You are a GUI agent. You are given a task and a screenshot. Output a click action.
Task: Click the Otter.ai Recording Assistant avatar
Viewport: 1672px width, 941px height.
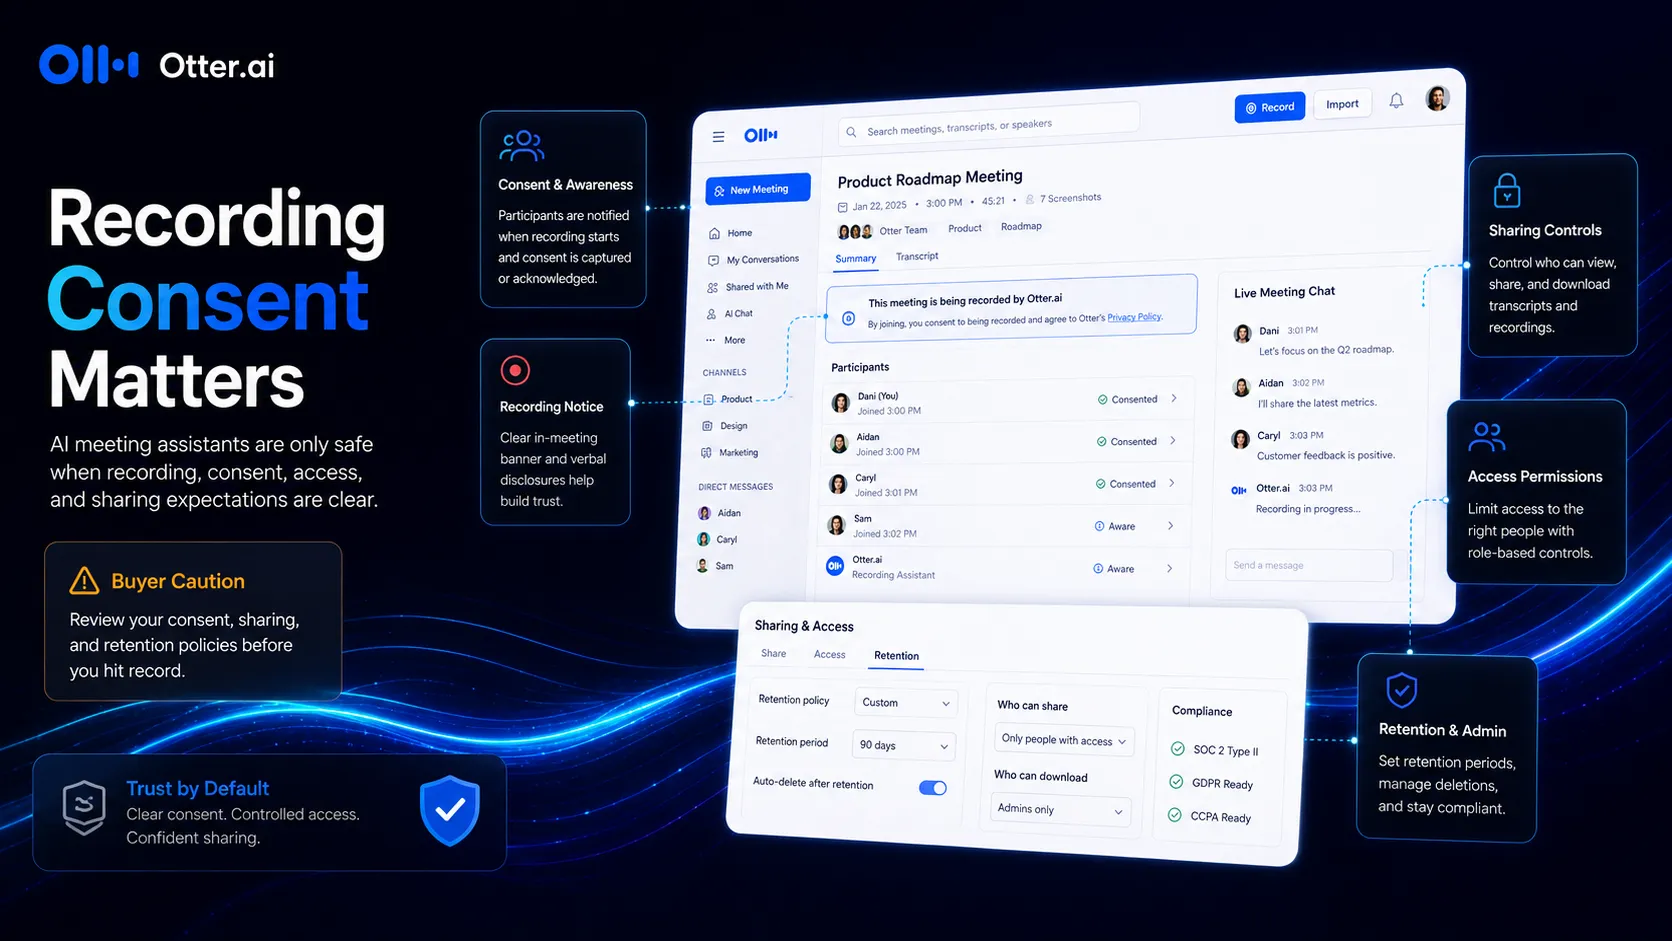pyautogui.click(x=835, y=566)
